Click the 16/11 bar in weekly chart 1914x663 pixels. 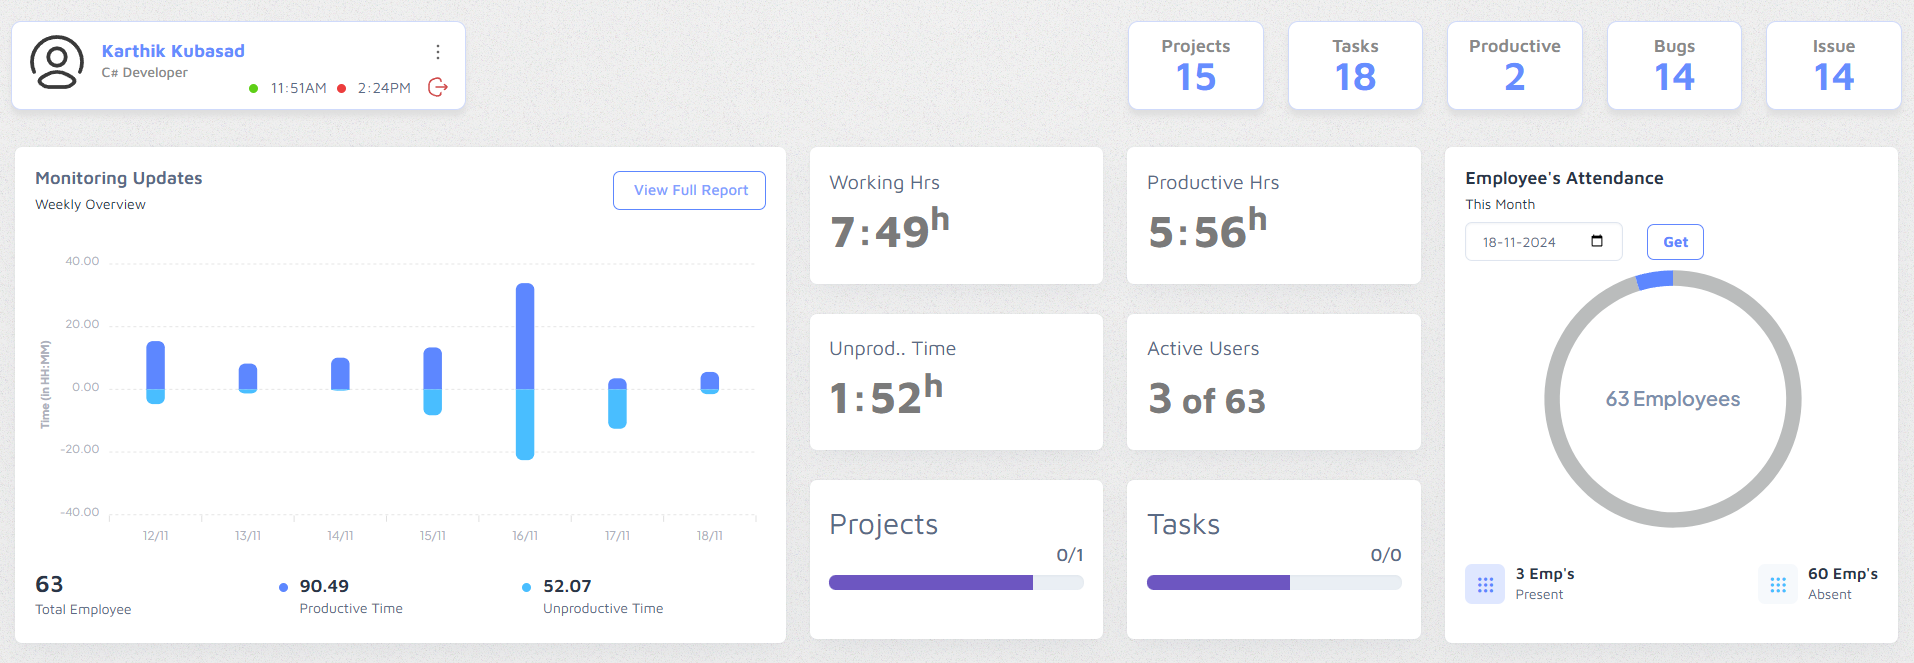coord(525,370)
